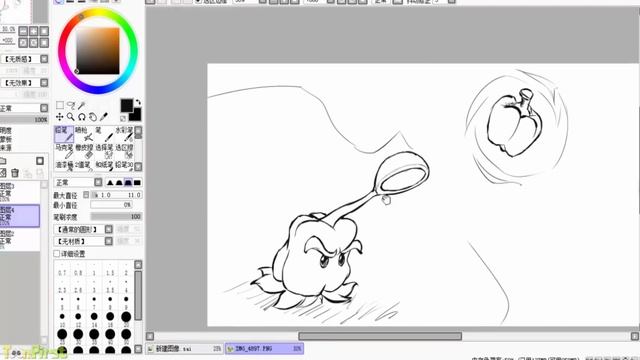Select layer 图层3 in the layer list

pos(20,192)
